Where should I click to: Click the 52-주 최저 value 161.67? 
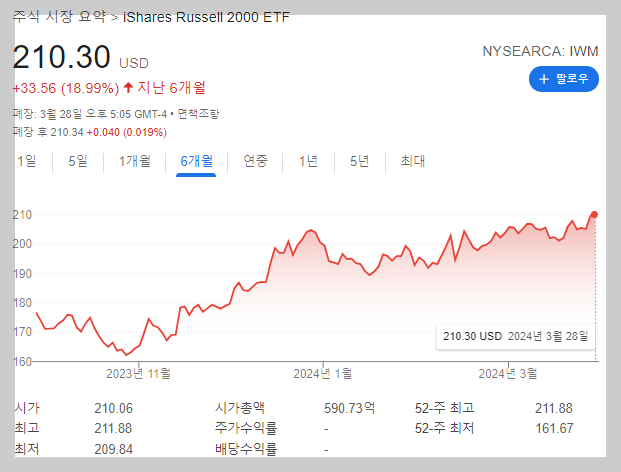pos(554,428)
